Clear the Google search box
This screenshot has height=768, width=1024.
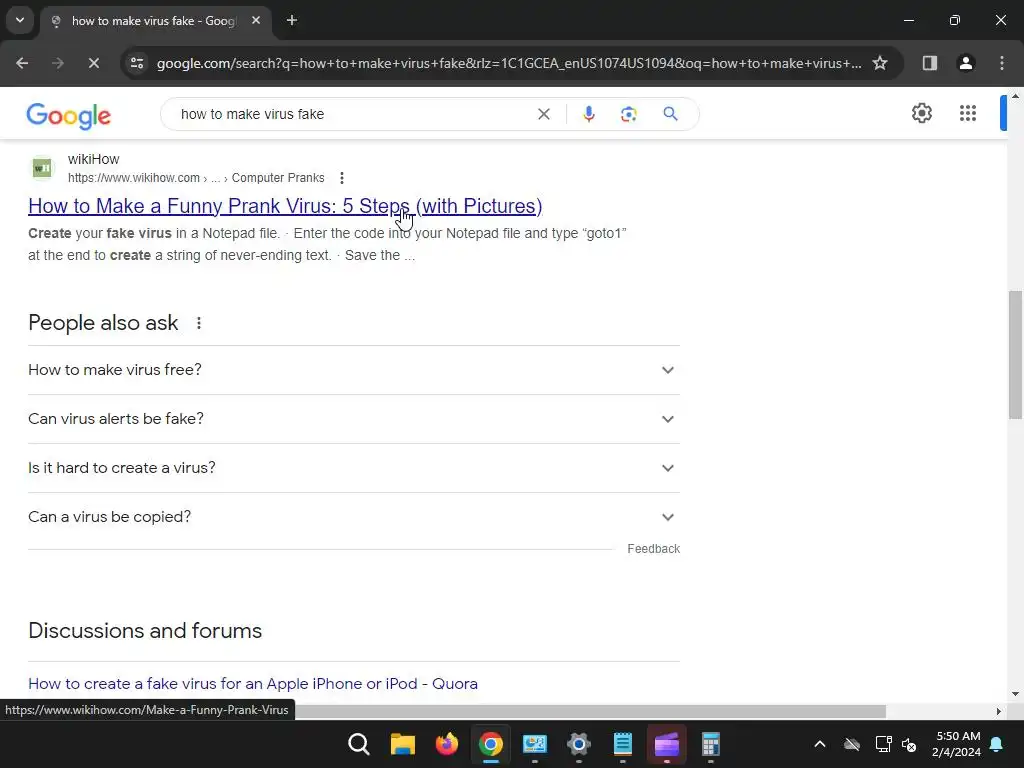point(543,114)
